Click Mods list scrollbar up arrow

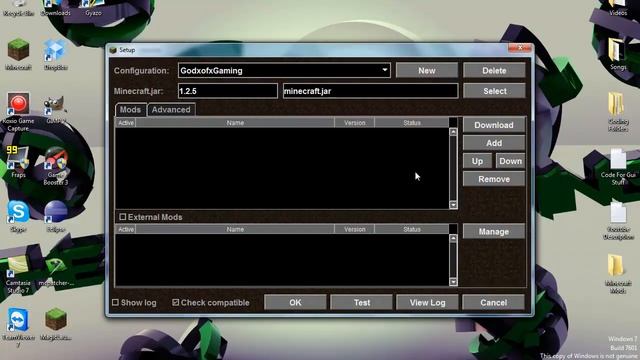(453, 132)
